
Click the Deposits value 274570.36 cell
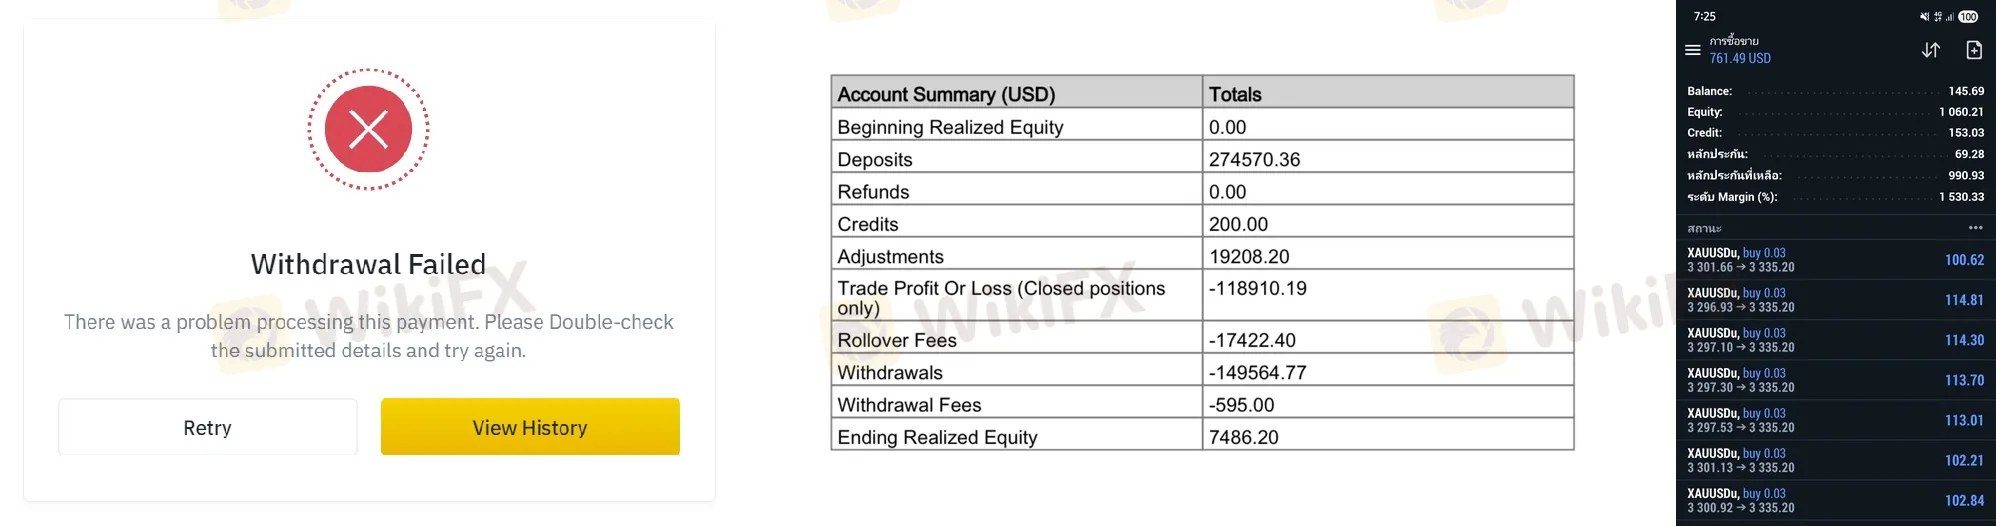coord(1388,159)
